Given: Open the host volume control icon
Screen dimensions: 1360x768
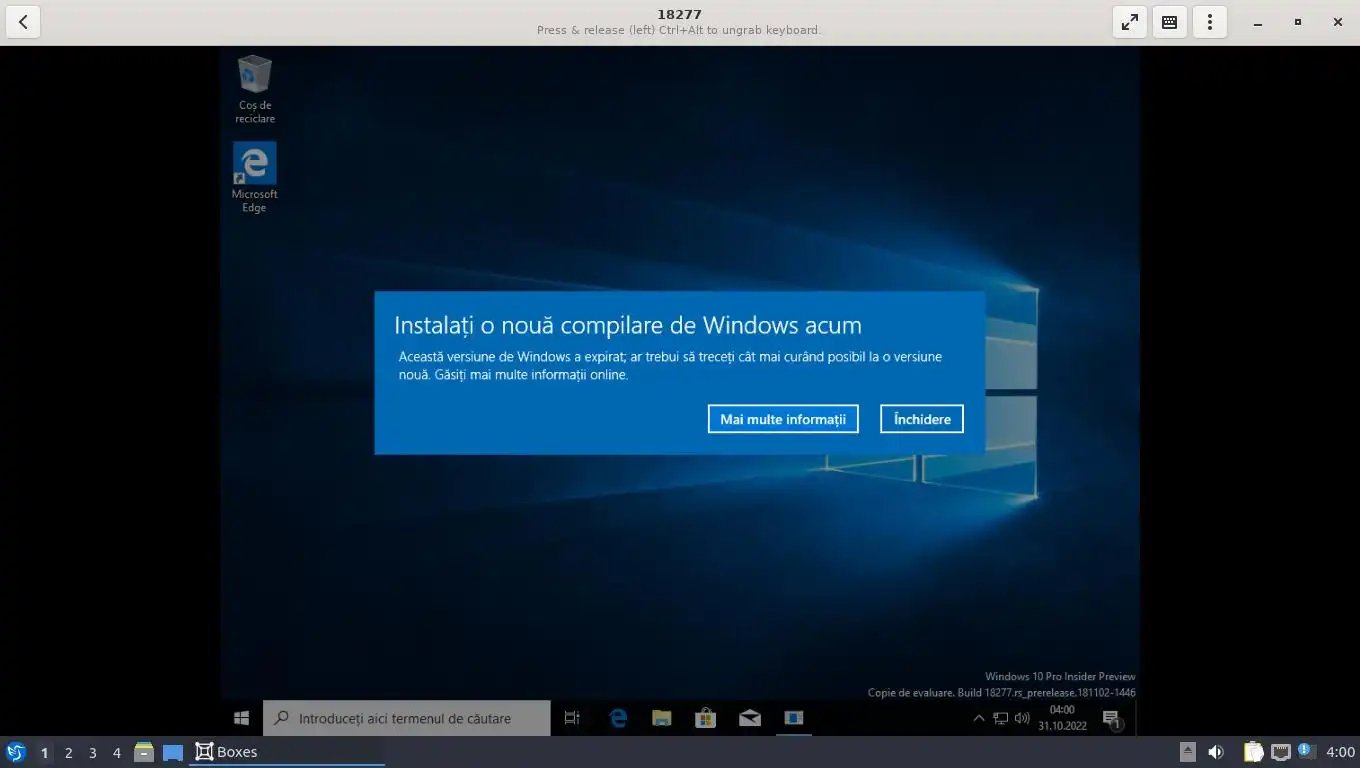Looking at the screenshot, I should click(x=1216, y=752).
